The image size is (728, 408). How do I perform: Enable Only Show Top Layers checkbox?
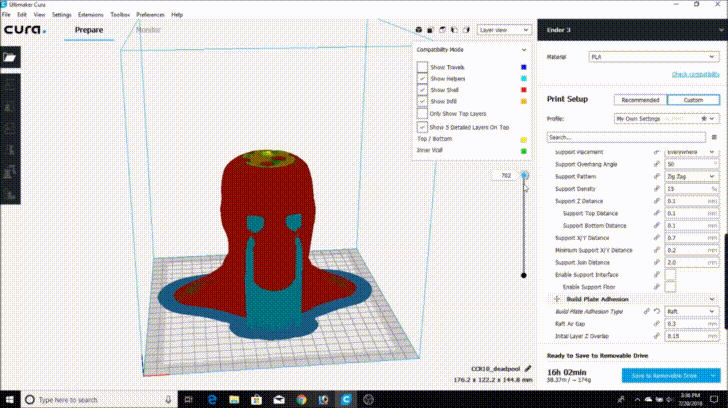(x=422, y=114)
